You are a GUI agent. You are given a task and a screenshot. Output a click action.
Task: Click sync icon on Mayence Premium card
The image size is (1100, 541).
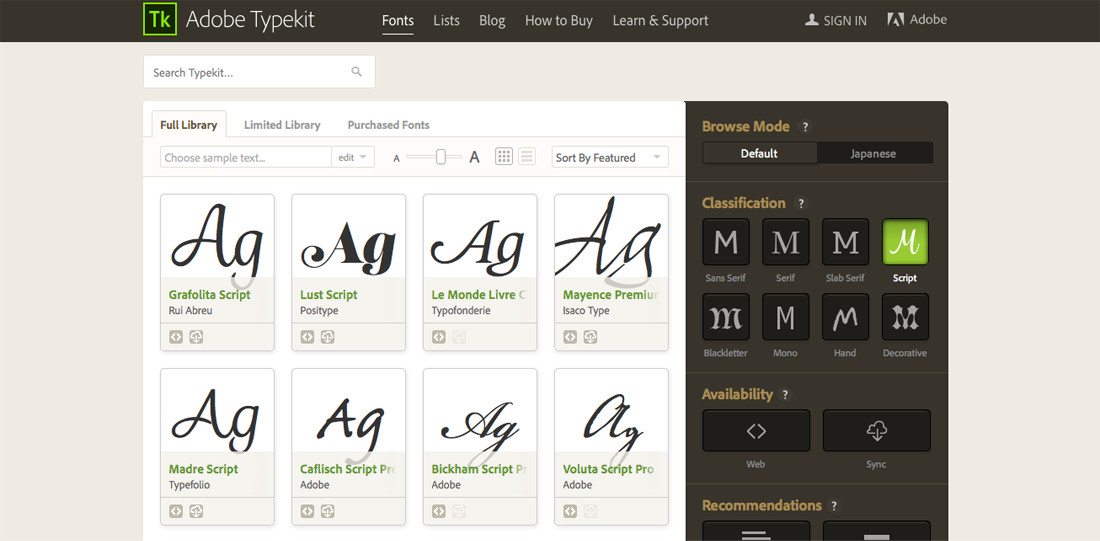point(591,337)
